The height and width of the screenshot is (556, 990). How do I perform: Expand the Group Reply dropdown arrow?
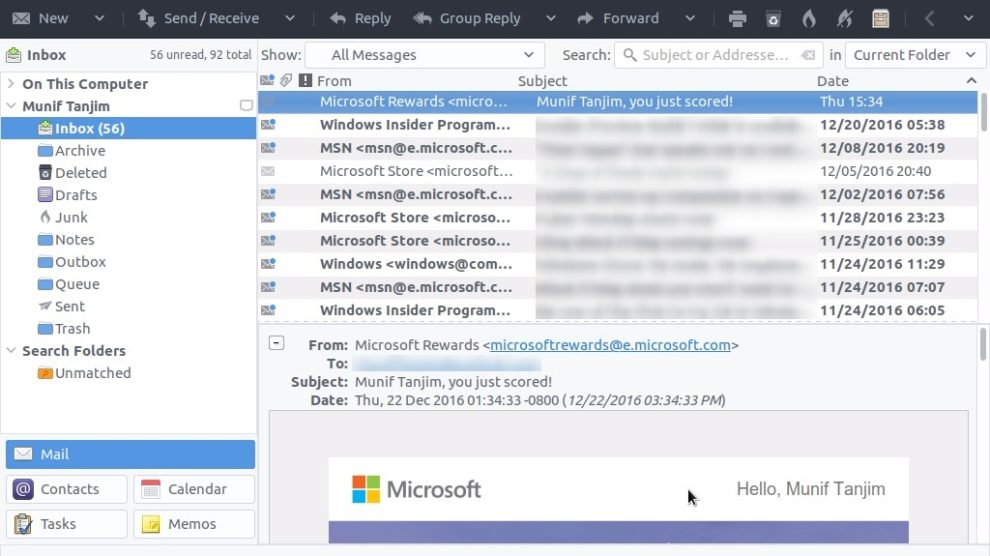(551, 18)
